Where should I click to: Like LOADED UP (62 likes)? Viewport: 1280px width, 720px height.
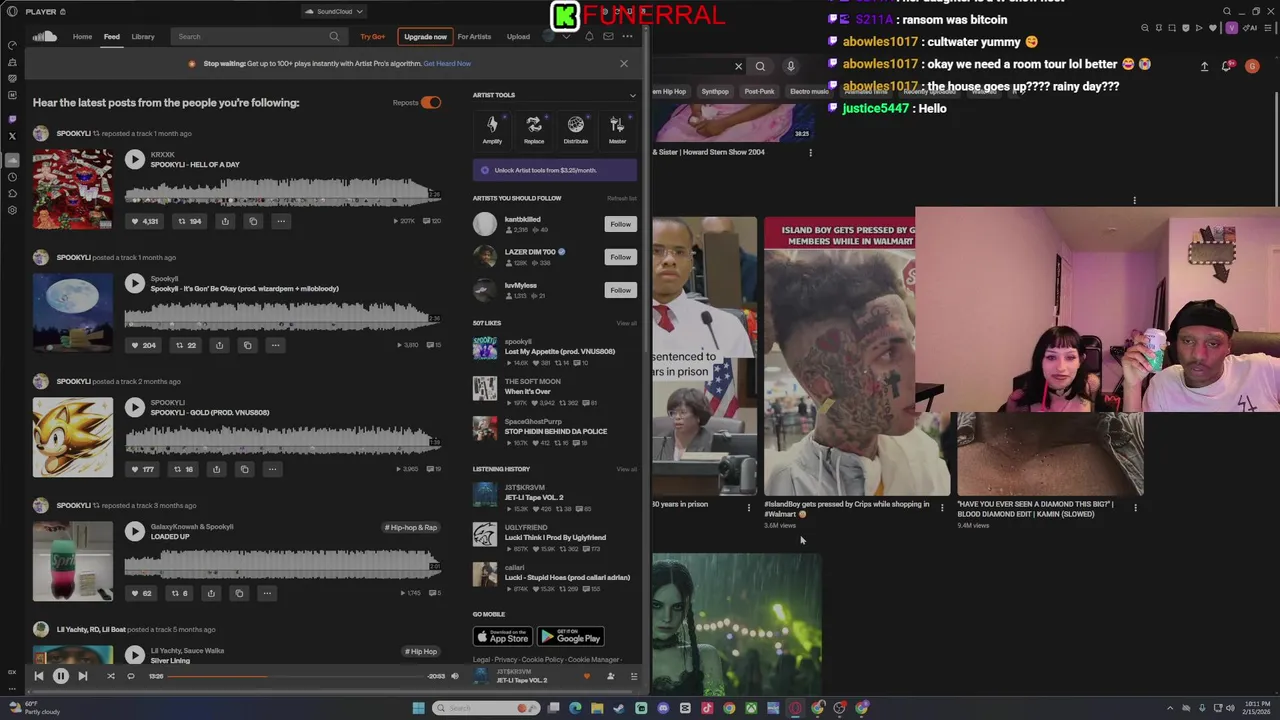click(x=142, y=593)
